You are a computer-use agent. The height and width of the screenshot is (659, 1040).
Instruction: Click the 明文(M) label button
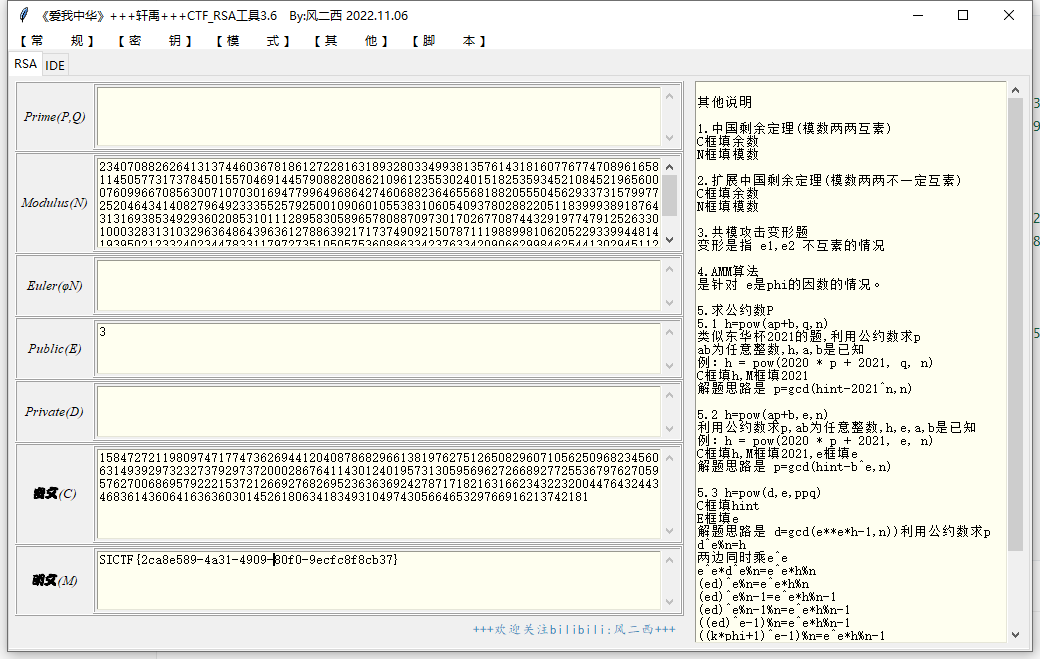click(x=55, y=580)
